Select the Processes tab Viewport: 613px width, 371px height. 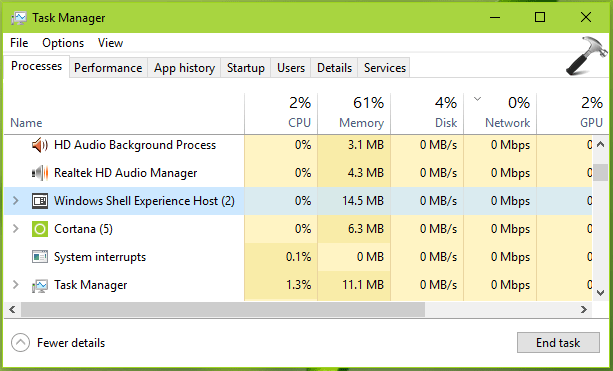(36, 66)
